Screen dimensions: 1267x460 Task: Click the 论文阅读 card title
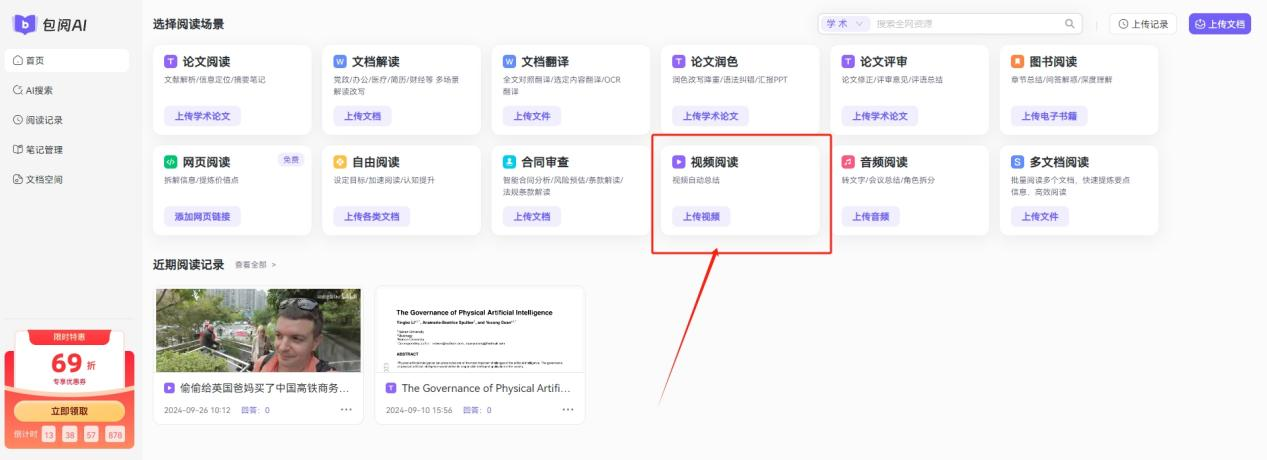click(206, 62)
